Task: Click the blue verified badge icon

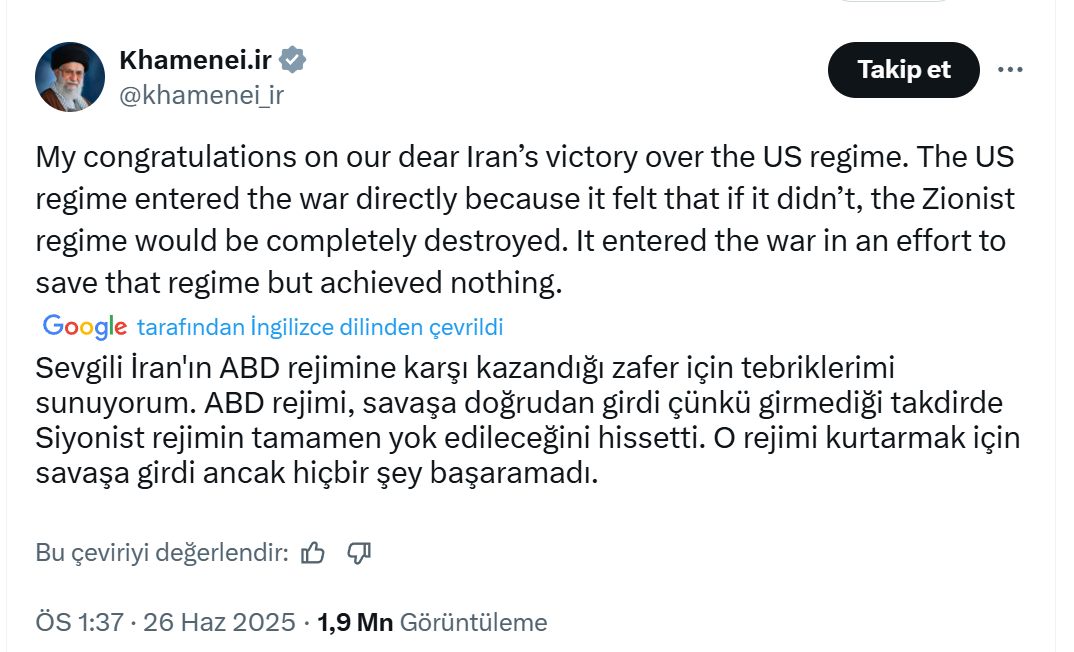Action: (292, 60)
